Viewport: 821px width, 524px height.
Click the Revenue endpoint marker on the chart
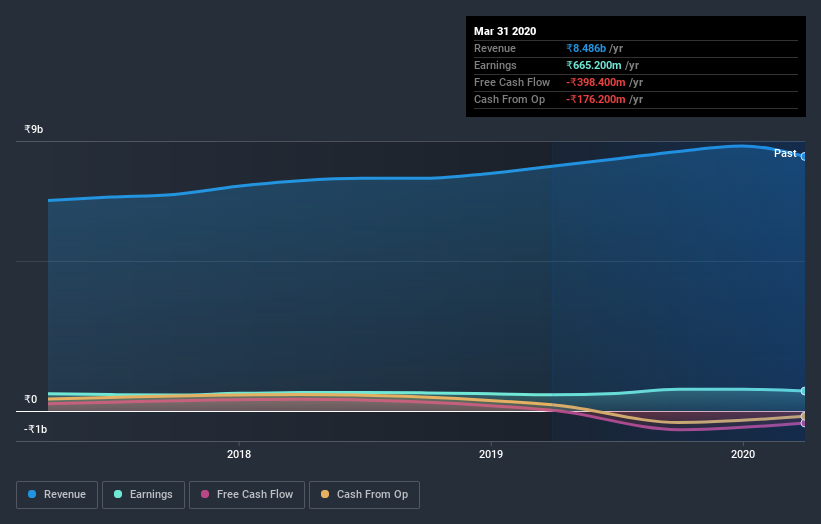click(x=804, y=156)
